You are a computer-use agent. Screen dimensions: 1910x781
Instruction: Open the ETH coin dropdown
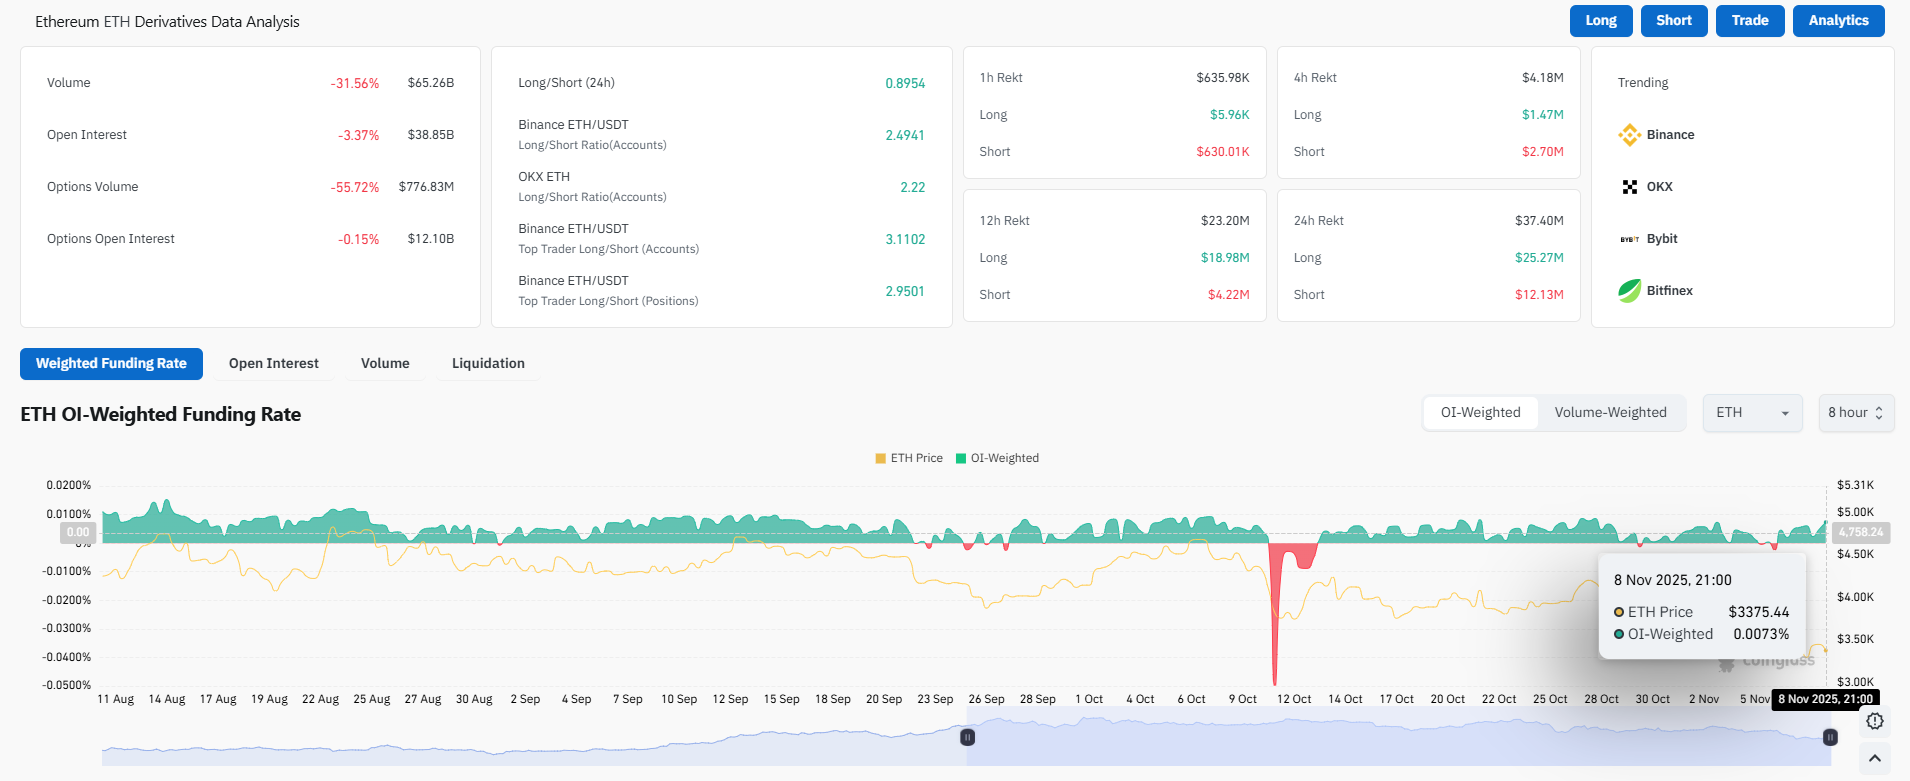click(x=1752, y=413)
